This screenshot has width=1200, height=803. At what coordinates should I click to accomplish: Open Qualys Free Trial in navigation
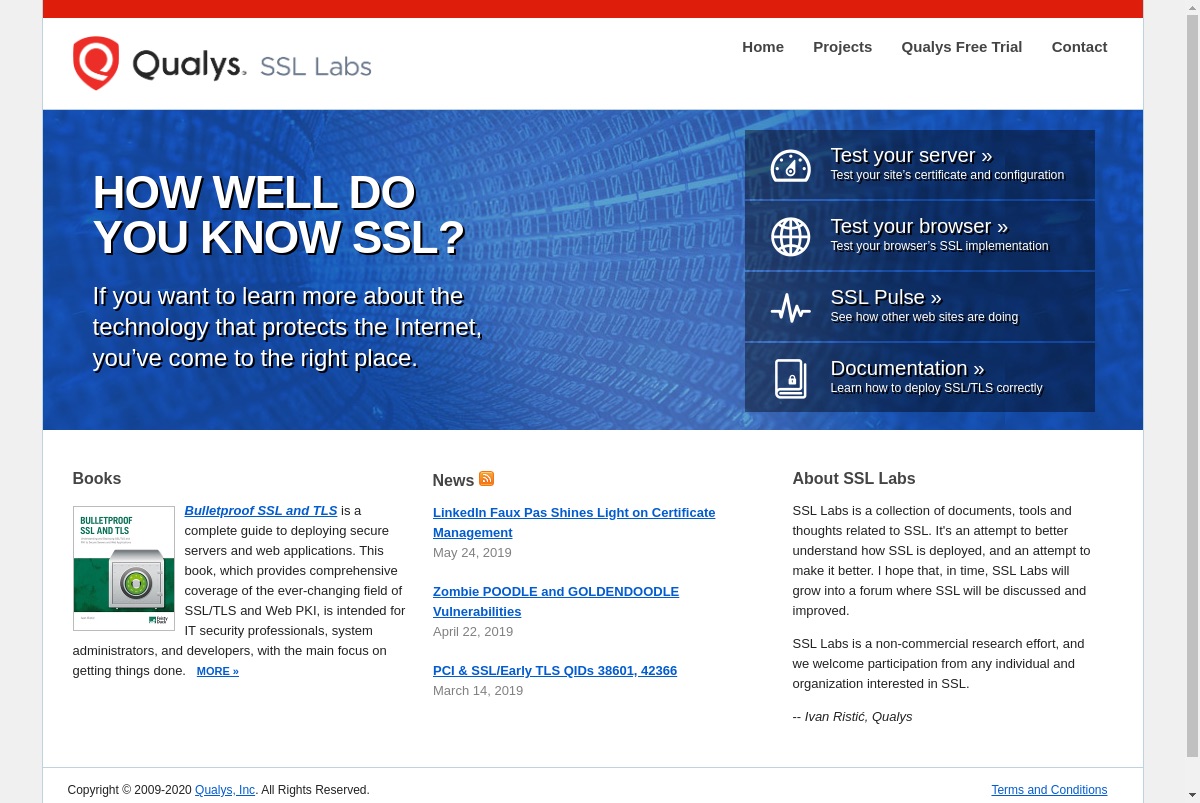click(961, 47)
